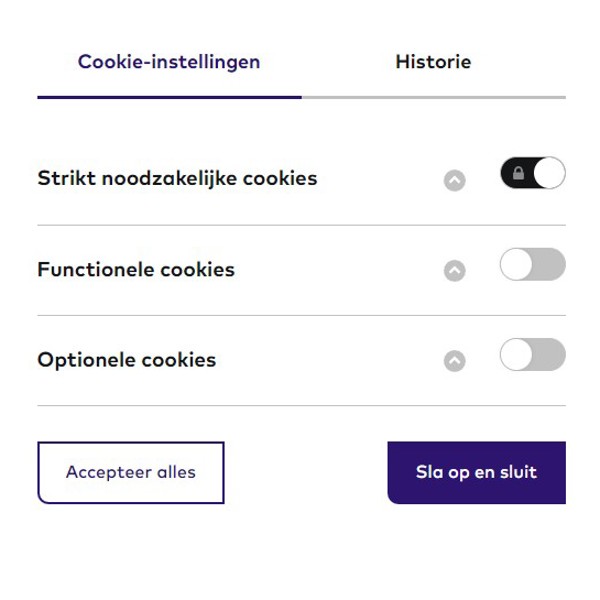Click white knob of the Optionele cookies switch
This screenshot has width=600, height=600.
click(x=517, y=355)
